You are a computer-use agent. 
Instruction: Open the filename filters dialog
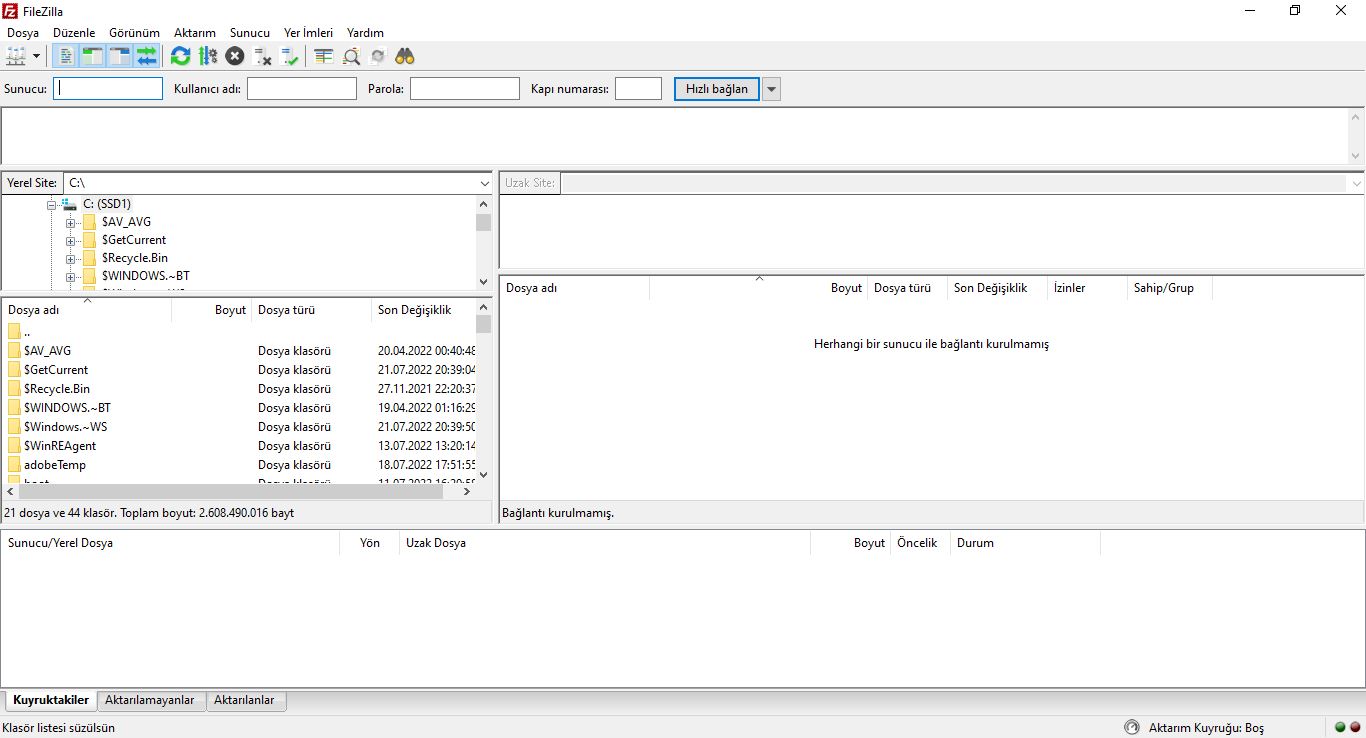coord(323,56)
